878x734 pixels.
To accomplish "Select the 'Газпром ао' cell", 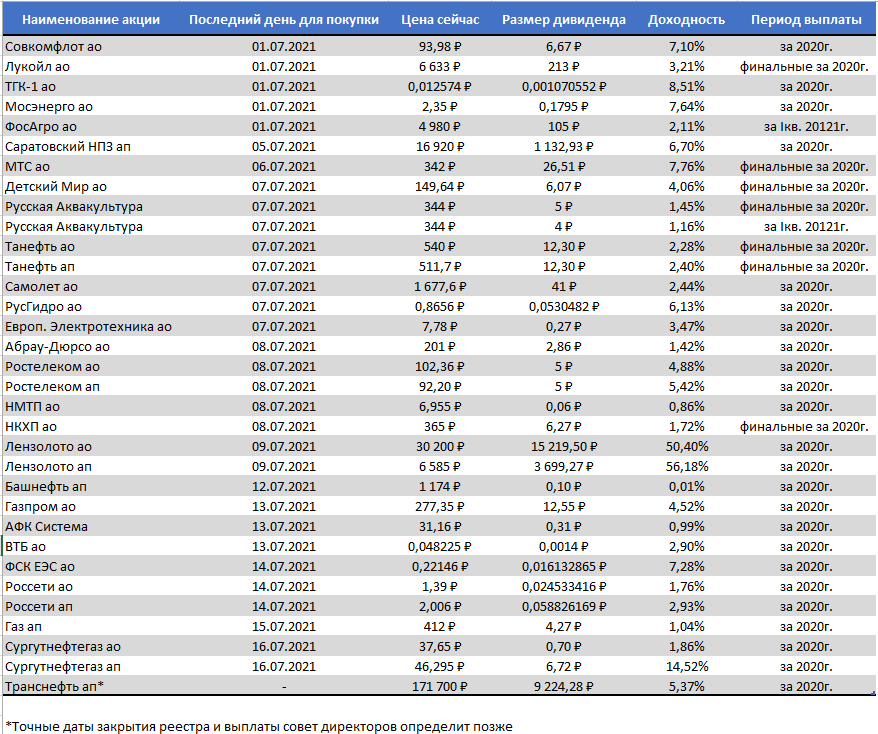I will tap(40, 507).
